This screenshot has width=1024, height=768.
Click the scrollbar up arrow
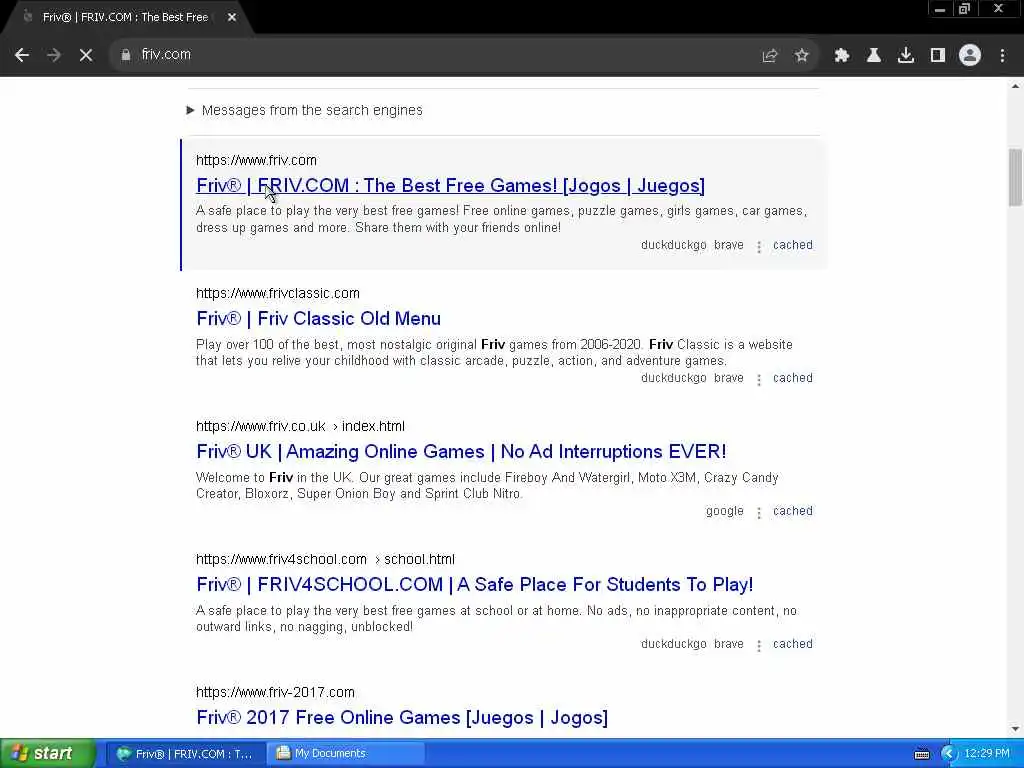coord(1016,86)
